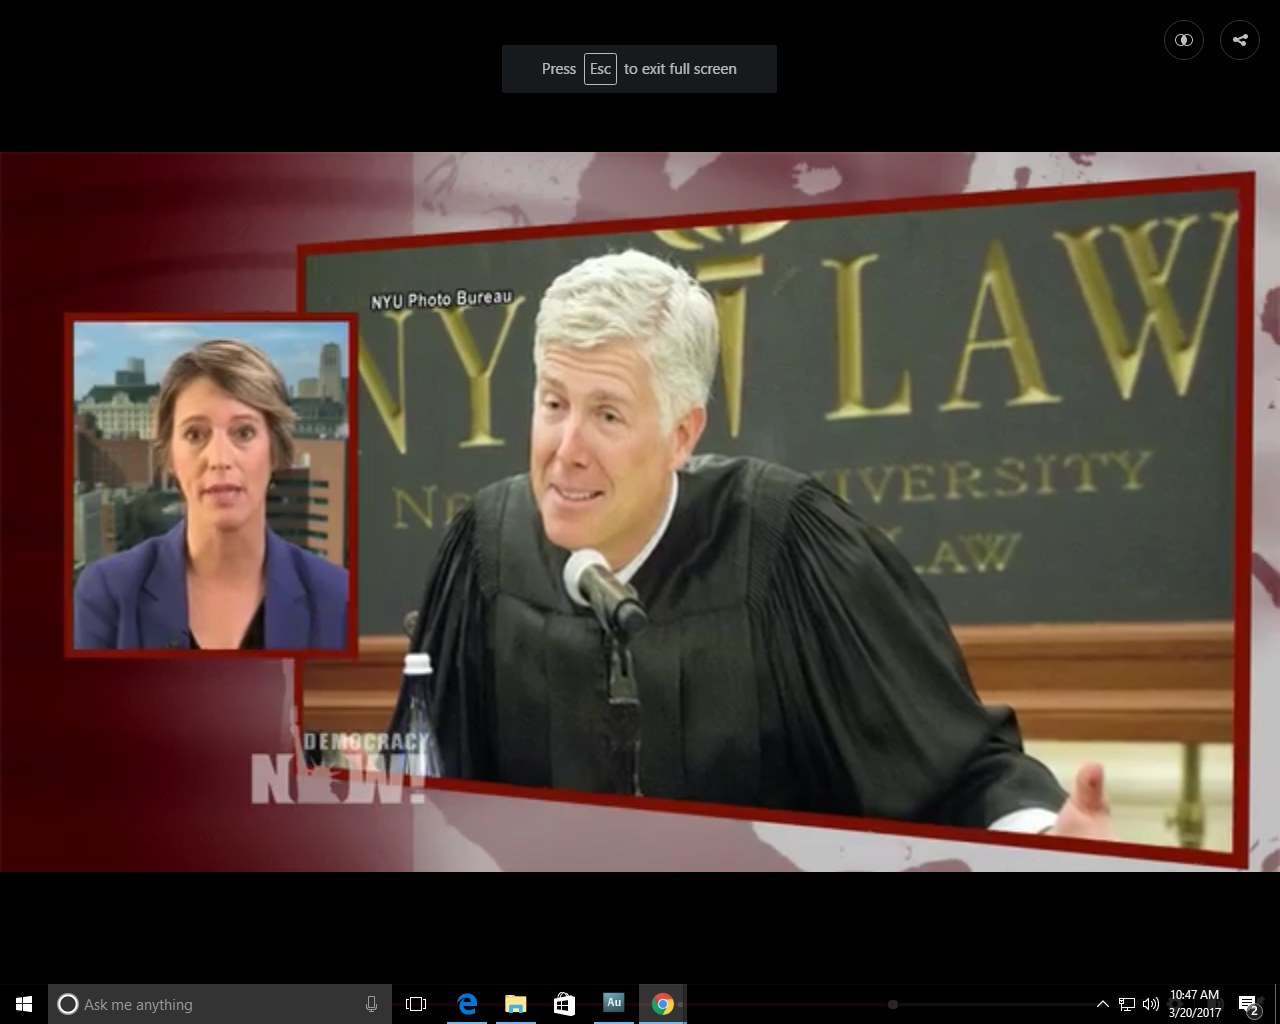Click the Esc key hint in fullscreen banner
The height and width of the screenshot is (1024, 1280).
[600, 69]
